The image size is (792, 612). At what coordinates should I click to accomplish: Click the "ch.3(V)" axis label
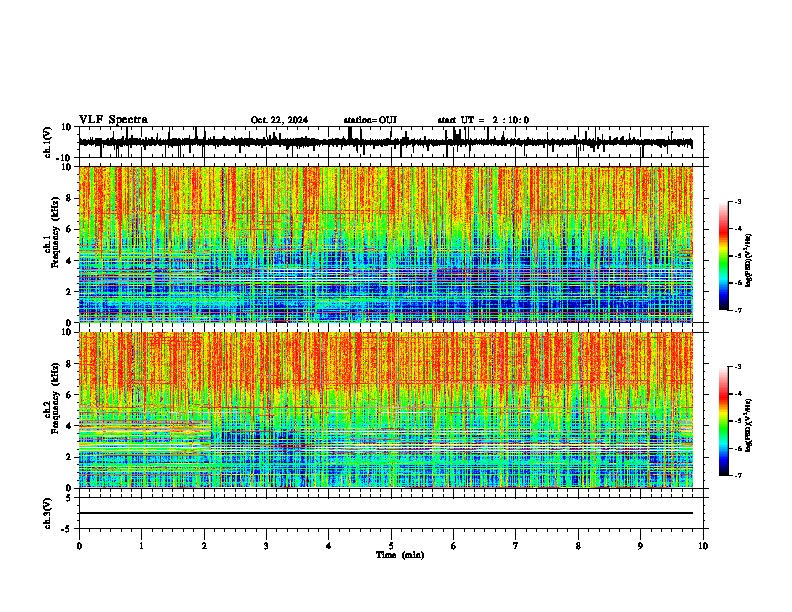tap(48, 513)
